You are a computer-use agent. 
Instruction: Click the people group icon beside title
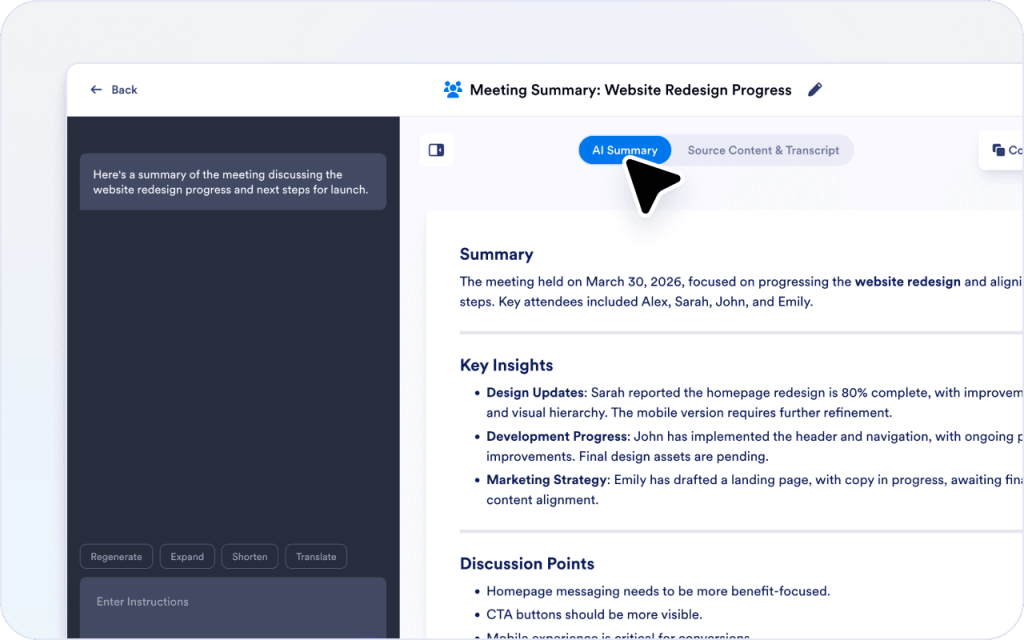pyautogui.click(x=453, y=90)
